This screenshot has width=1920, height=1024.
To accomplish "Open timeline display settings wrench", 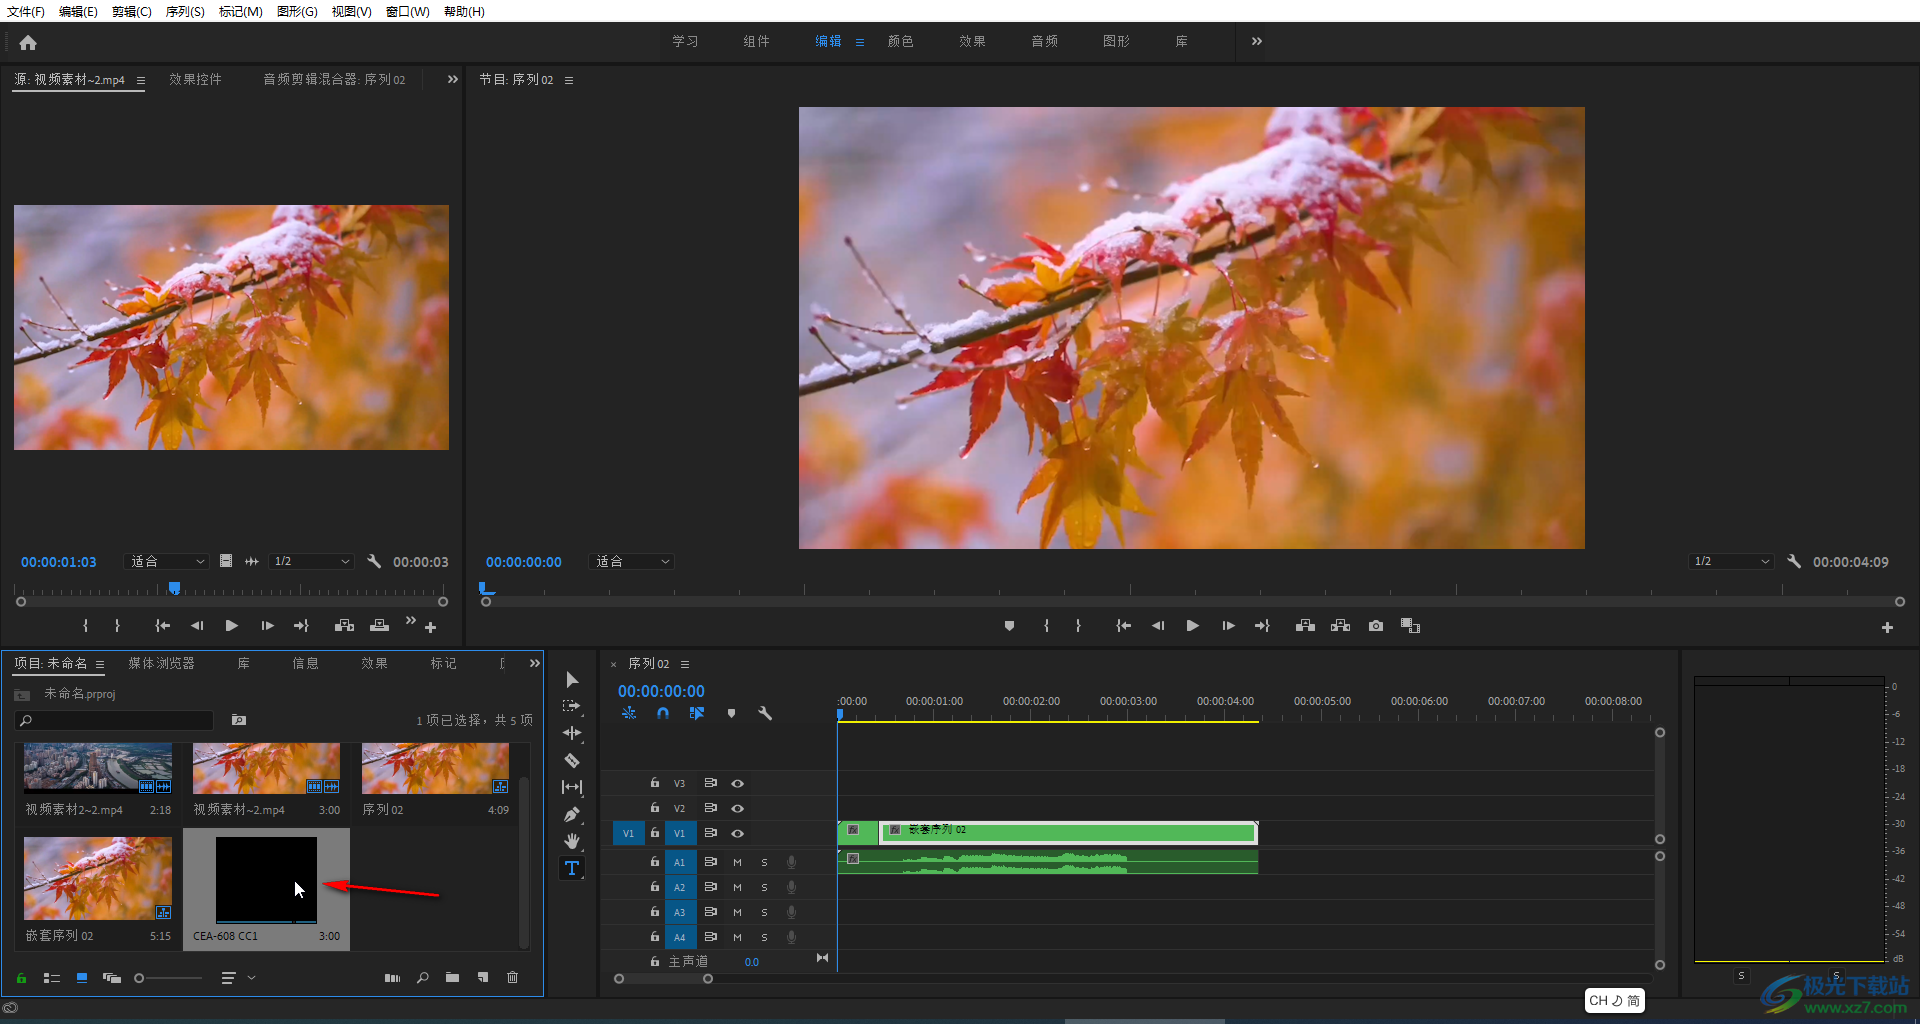I will 765,713.
